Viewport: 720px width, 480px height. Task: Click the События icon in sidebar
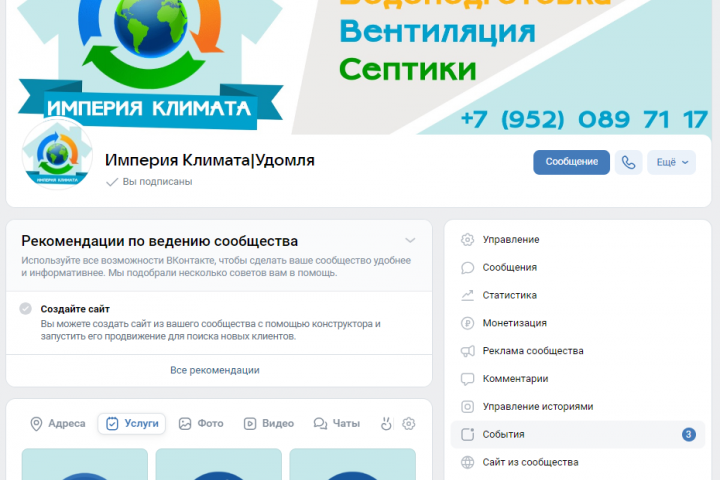tap(467, 435)
